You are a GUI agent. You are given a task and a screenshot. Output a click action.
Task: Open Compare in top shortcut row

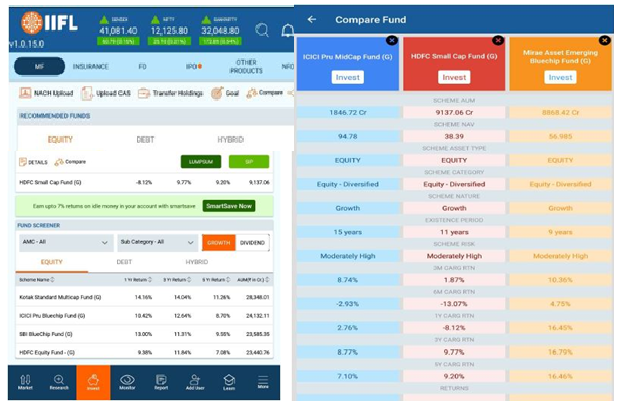click(x=265, y=93)
